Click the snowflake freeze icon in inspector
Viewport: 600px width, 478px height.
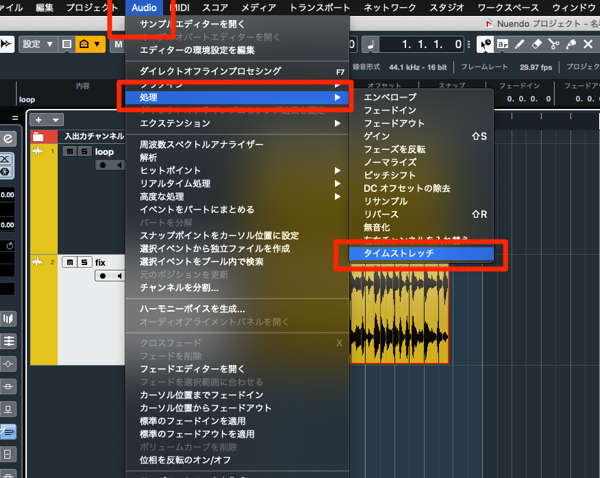click(5, 172)
